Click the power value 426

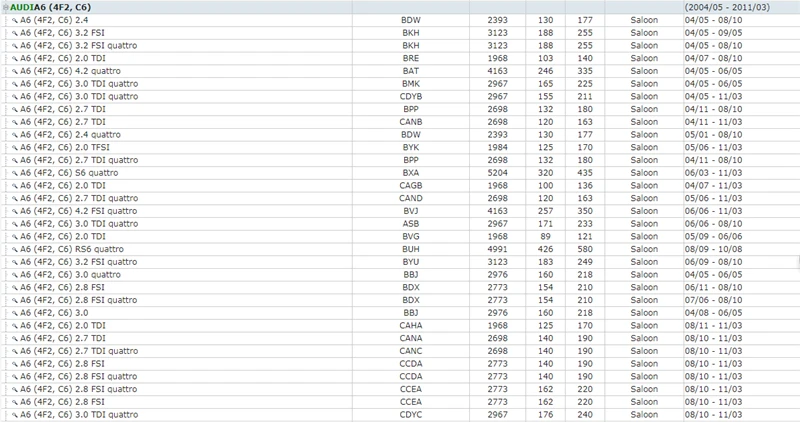tap(545, 250)
